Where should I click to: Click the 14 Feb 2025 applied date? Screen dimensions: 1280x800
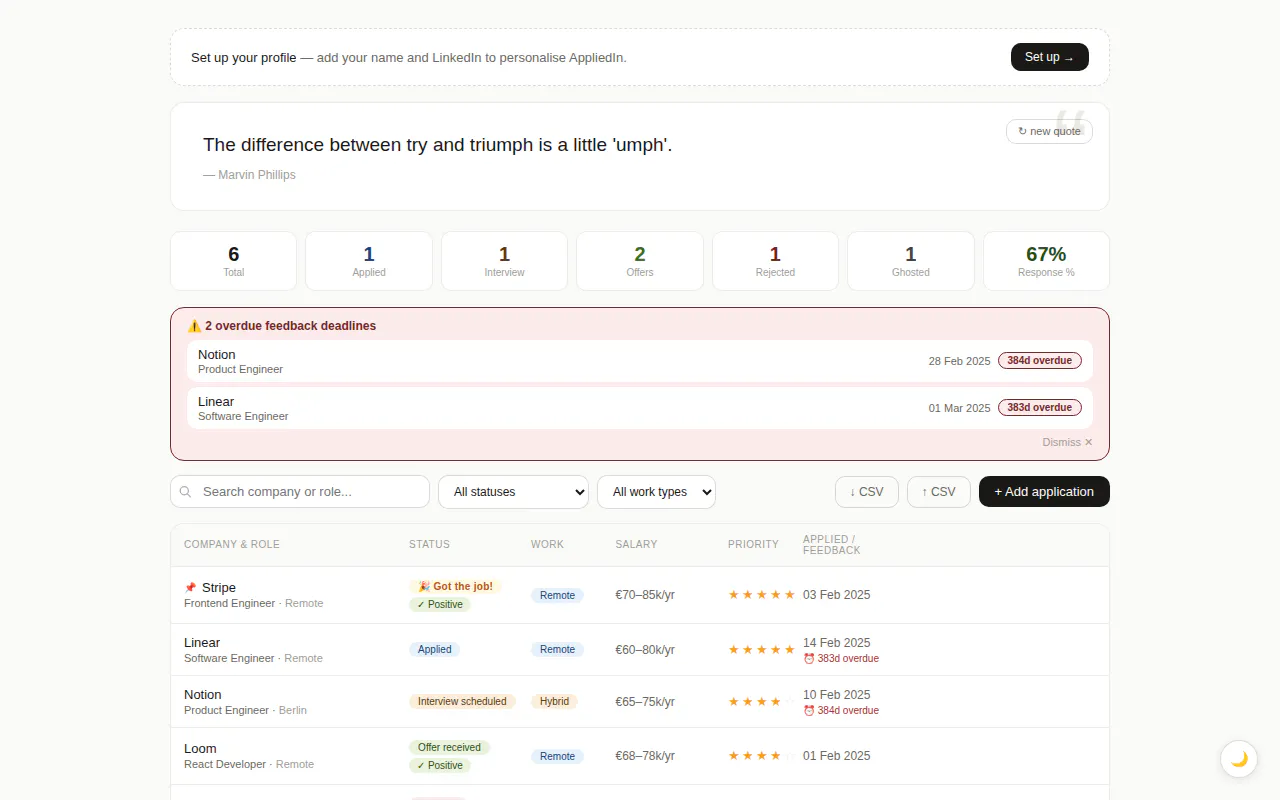[x=837, y=643]
